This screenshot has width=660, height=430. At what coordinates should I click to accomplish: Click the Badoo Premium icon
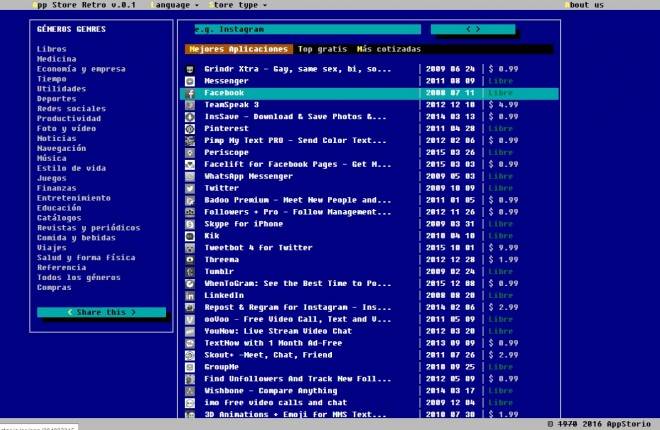click(x=190, y=201)
